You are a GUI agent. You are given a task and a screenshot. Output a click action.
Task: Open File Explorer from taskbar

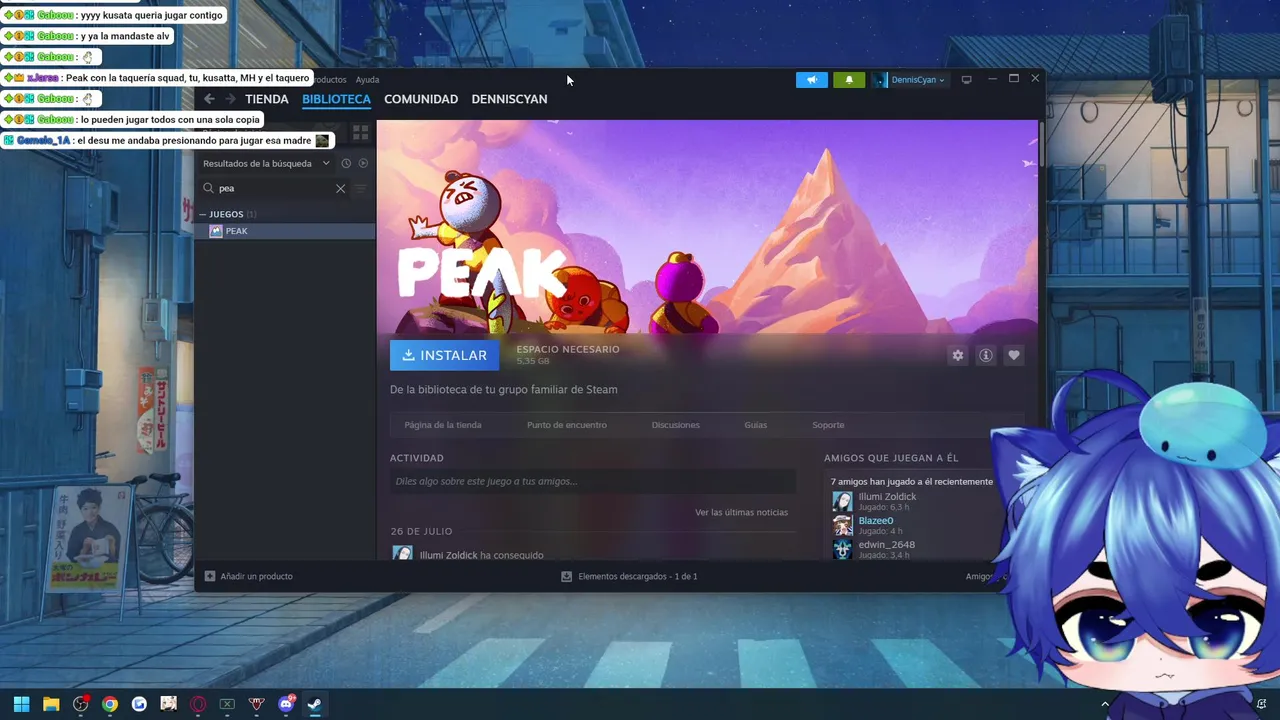tap(51, 704)
